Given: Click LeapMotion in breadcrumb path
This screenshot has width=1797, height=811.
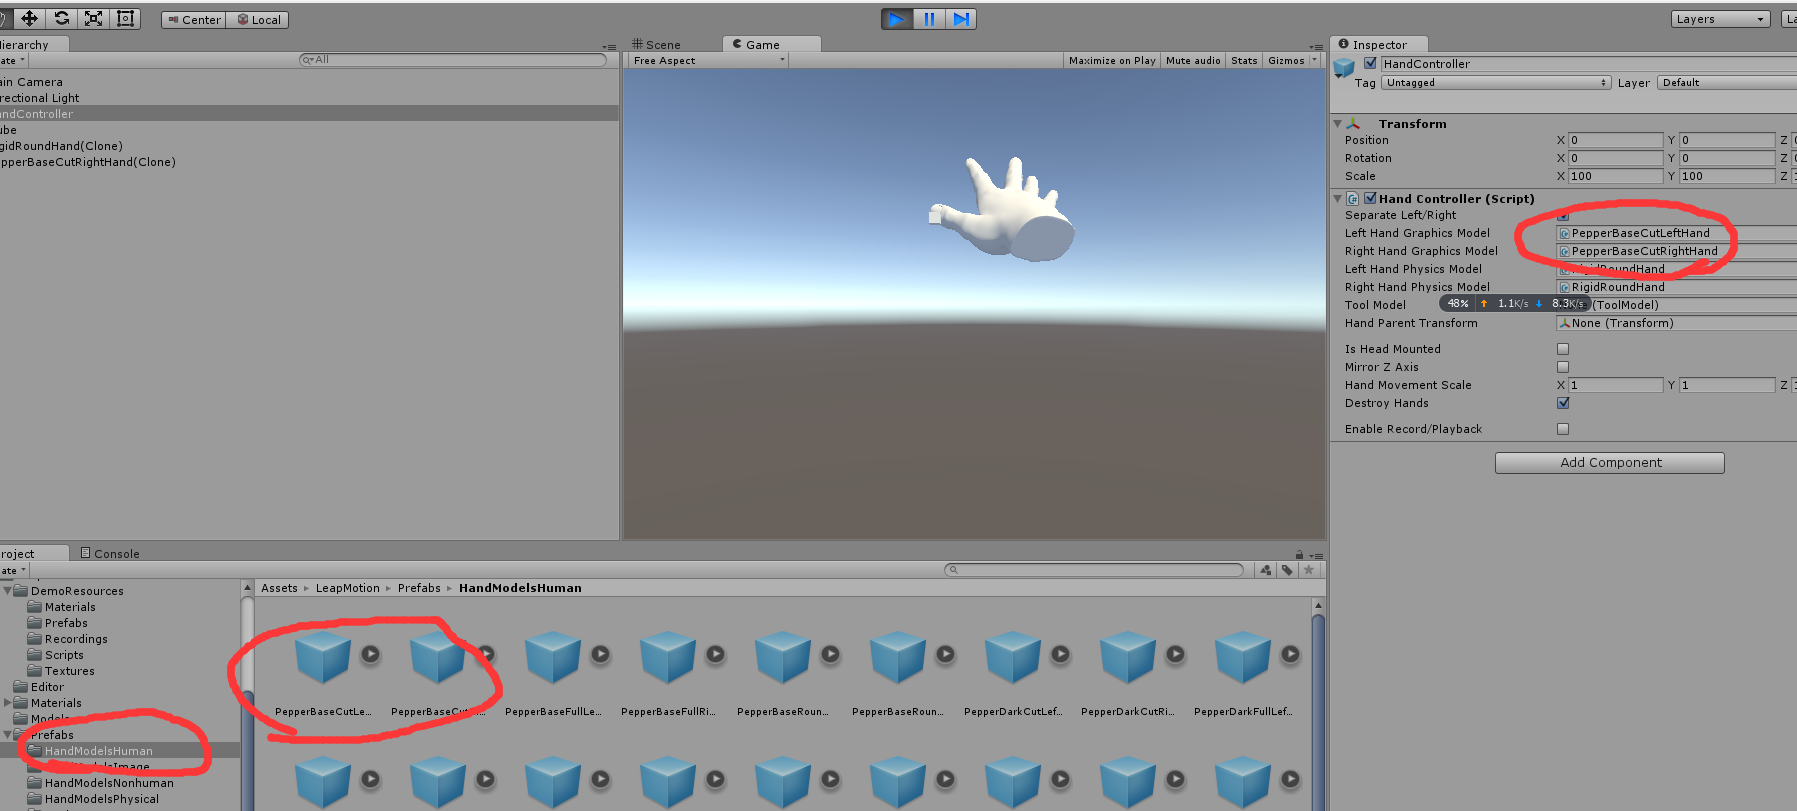Looking at the screenshot, I should (x=348, y=588).
